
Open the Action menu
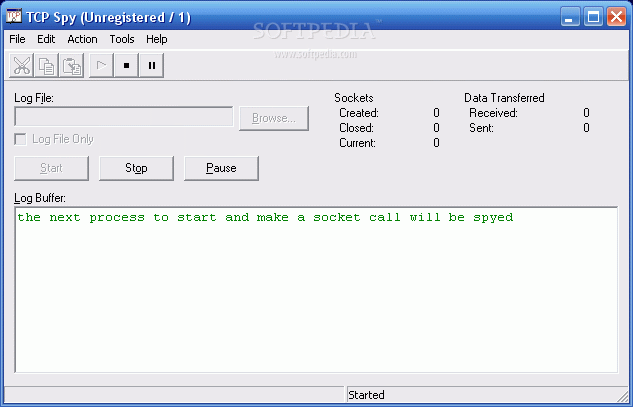coord(82,39)
